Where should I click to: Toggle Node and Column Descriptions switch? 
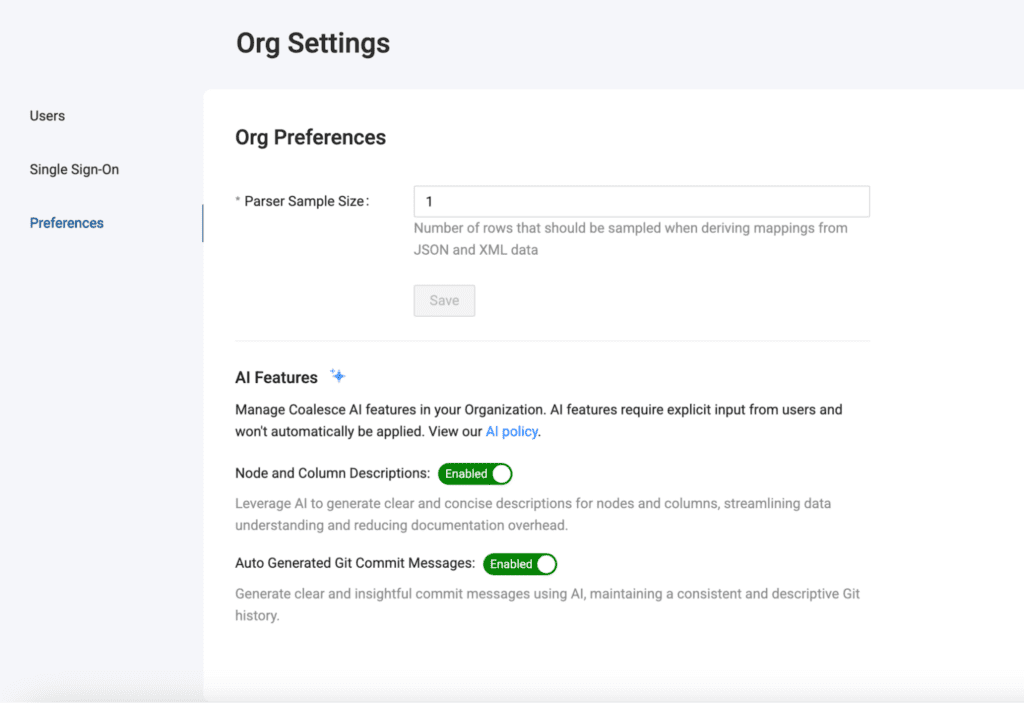pyautogui.click(x=475, y=473)
